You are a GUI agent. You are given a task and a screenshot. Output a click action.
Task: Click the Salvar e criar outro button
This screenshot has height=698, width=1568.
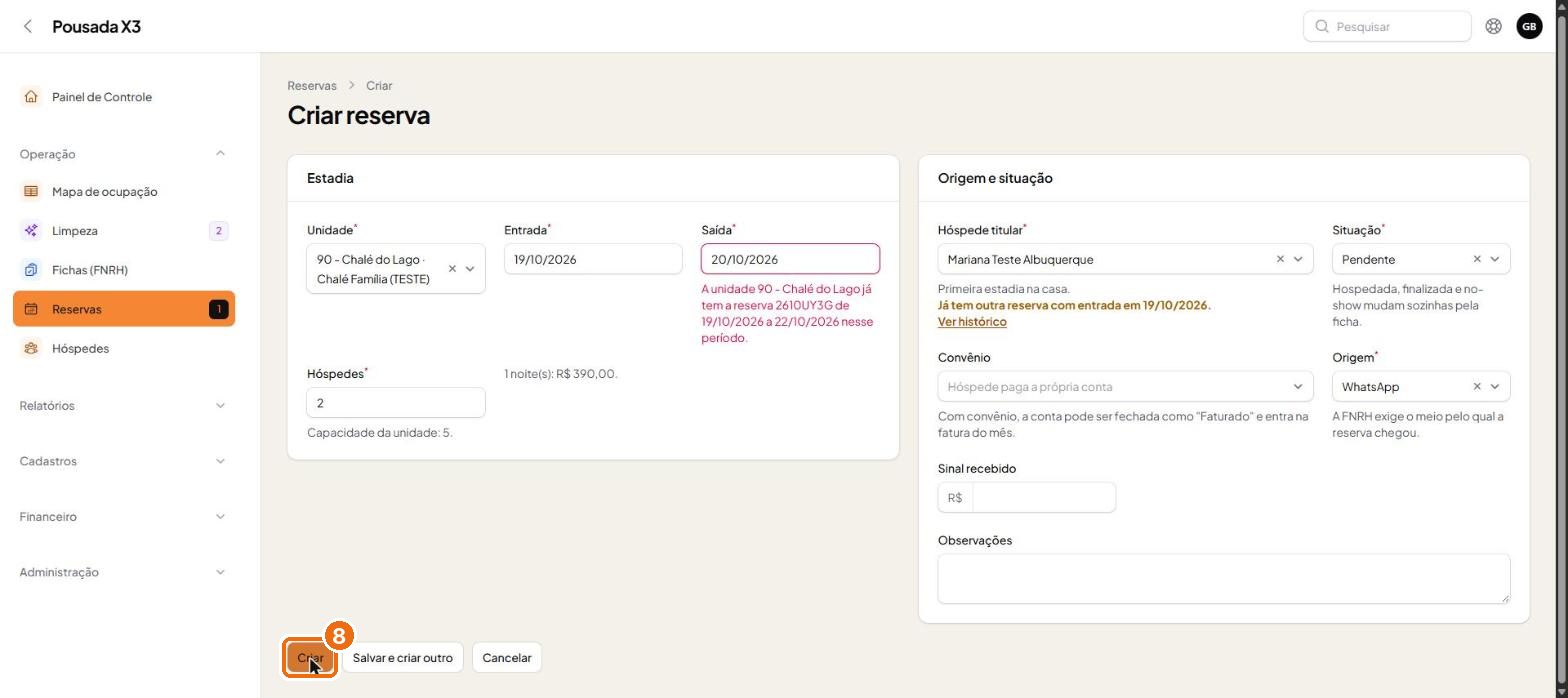click(403, 658)
